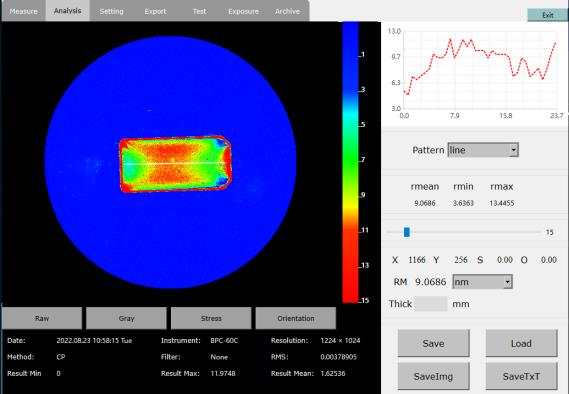Click the instrument name BPC-60C

(224, 340)
